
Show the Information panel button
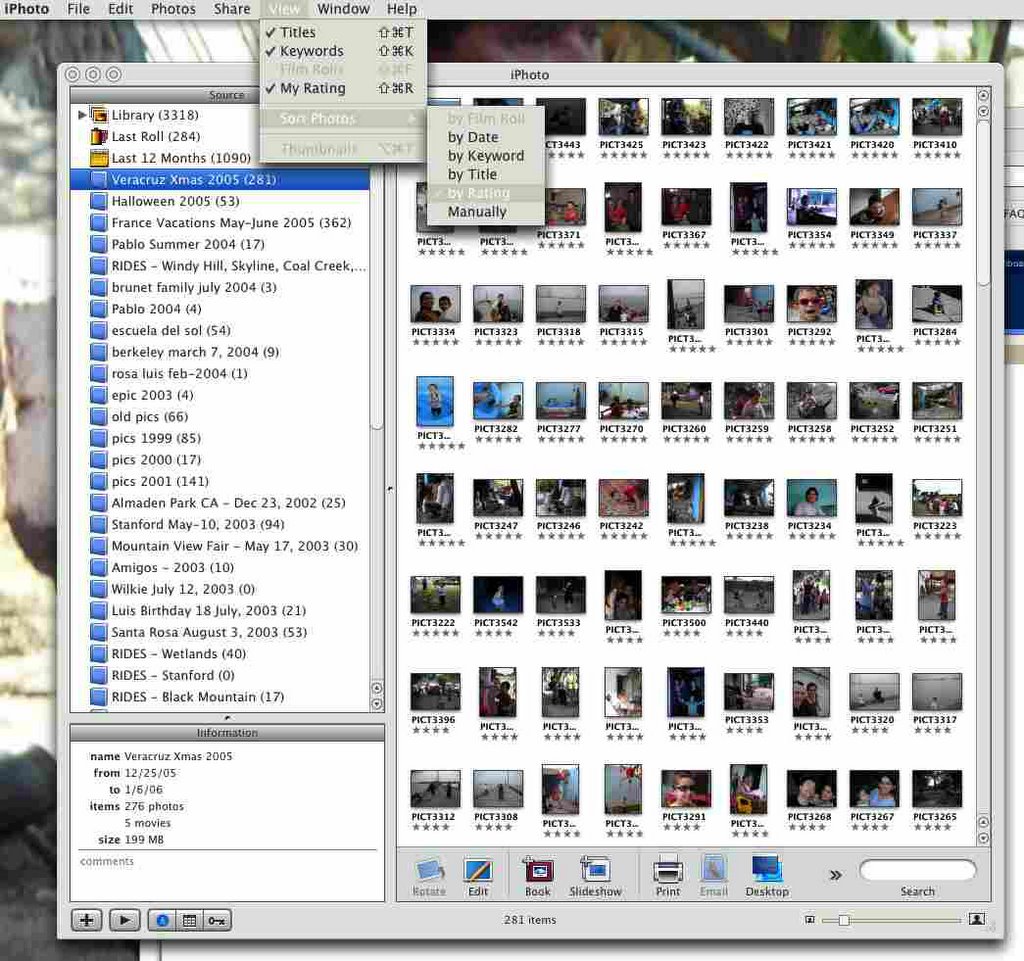pos(162,920)
